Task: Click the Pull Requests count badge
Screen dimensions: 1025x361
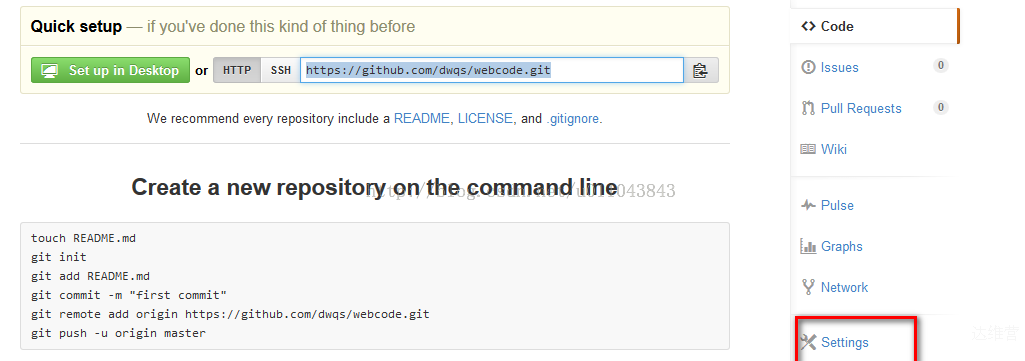Action: click(x=941, y=107)
